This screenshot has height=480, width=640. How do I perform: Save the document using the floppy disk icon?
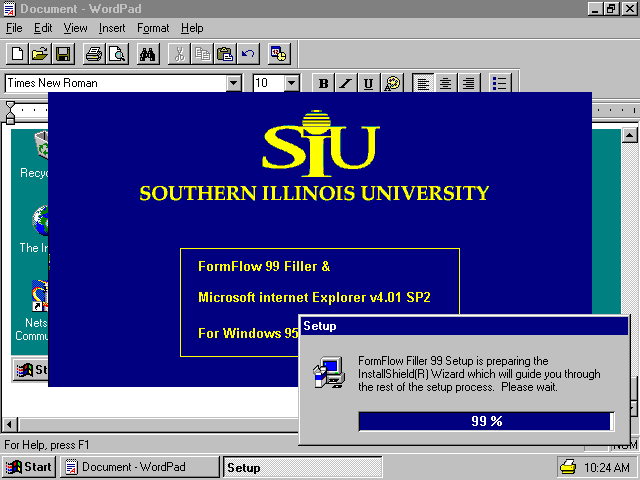click(62, 54)
